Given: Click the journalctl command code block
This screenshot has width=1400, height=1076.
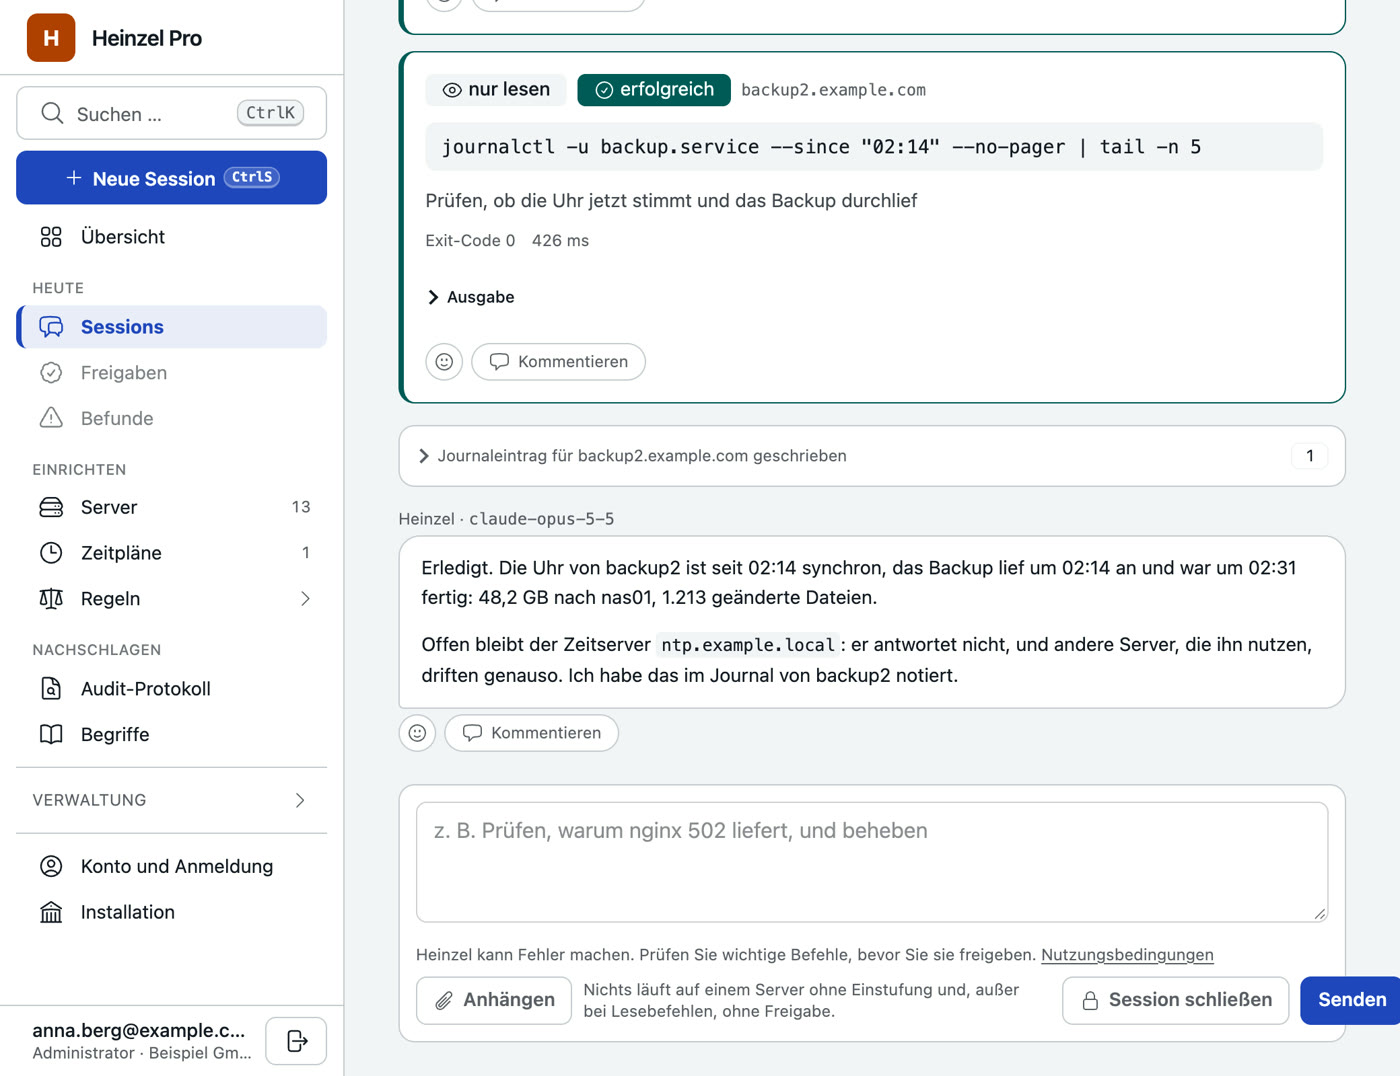Looking at the screenshot, I should [874, 147].
